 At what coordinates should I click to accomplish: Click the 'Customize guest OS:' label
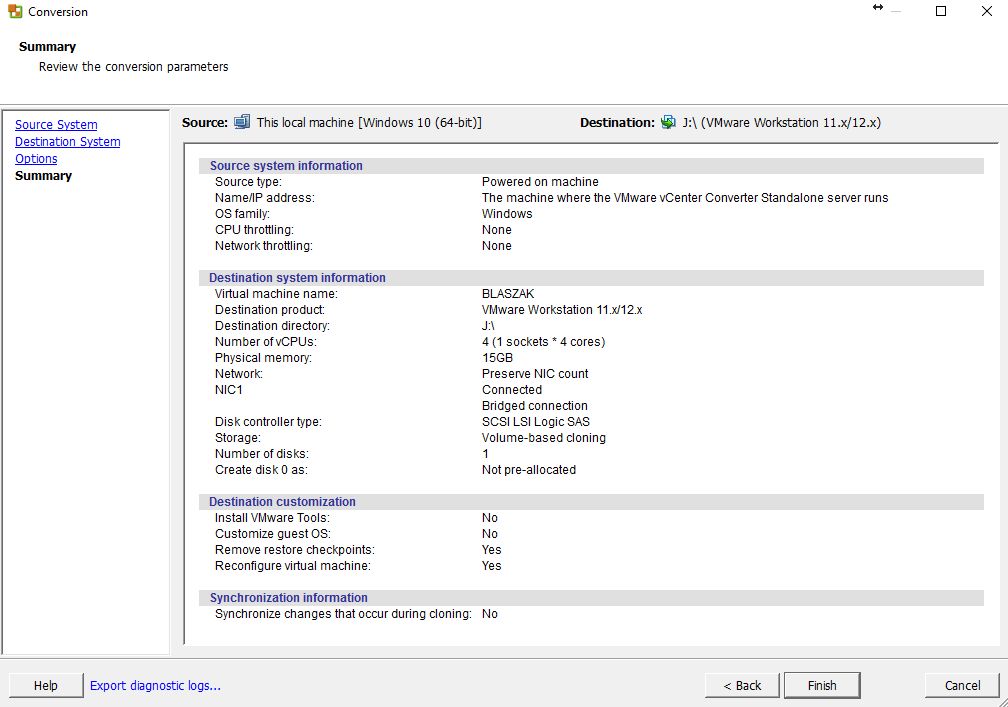(273, 534)
